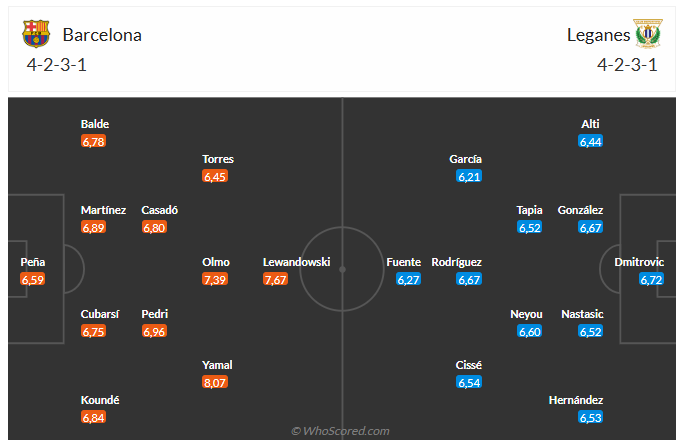The image size is (688, 440).
Task: Click Pedri's 6,96 rating badge
Action: click(x=154, y=332)
